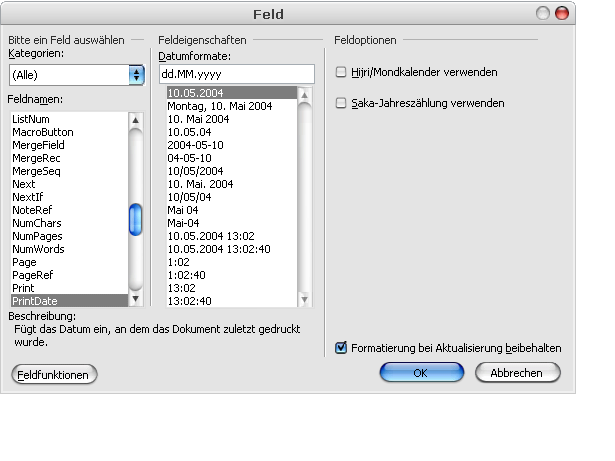Select date format 10. Mai 2004
The height and width of the screenshot is (461, 615).
232,119
